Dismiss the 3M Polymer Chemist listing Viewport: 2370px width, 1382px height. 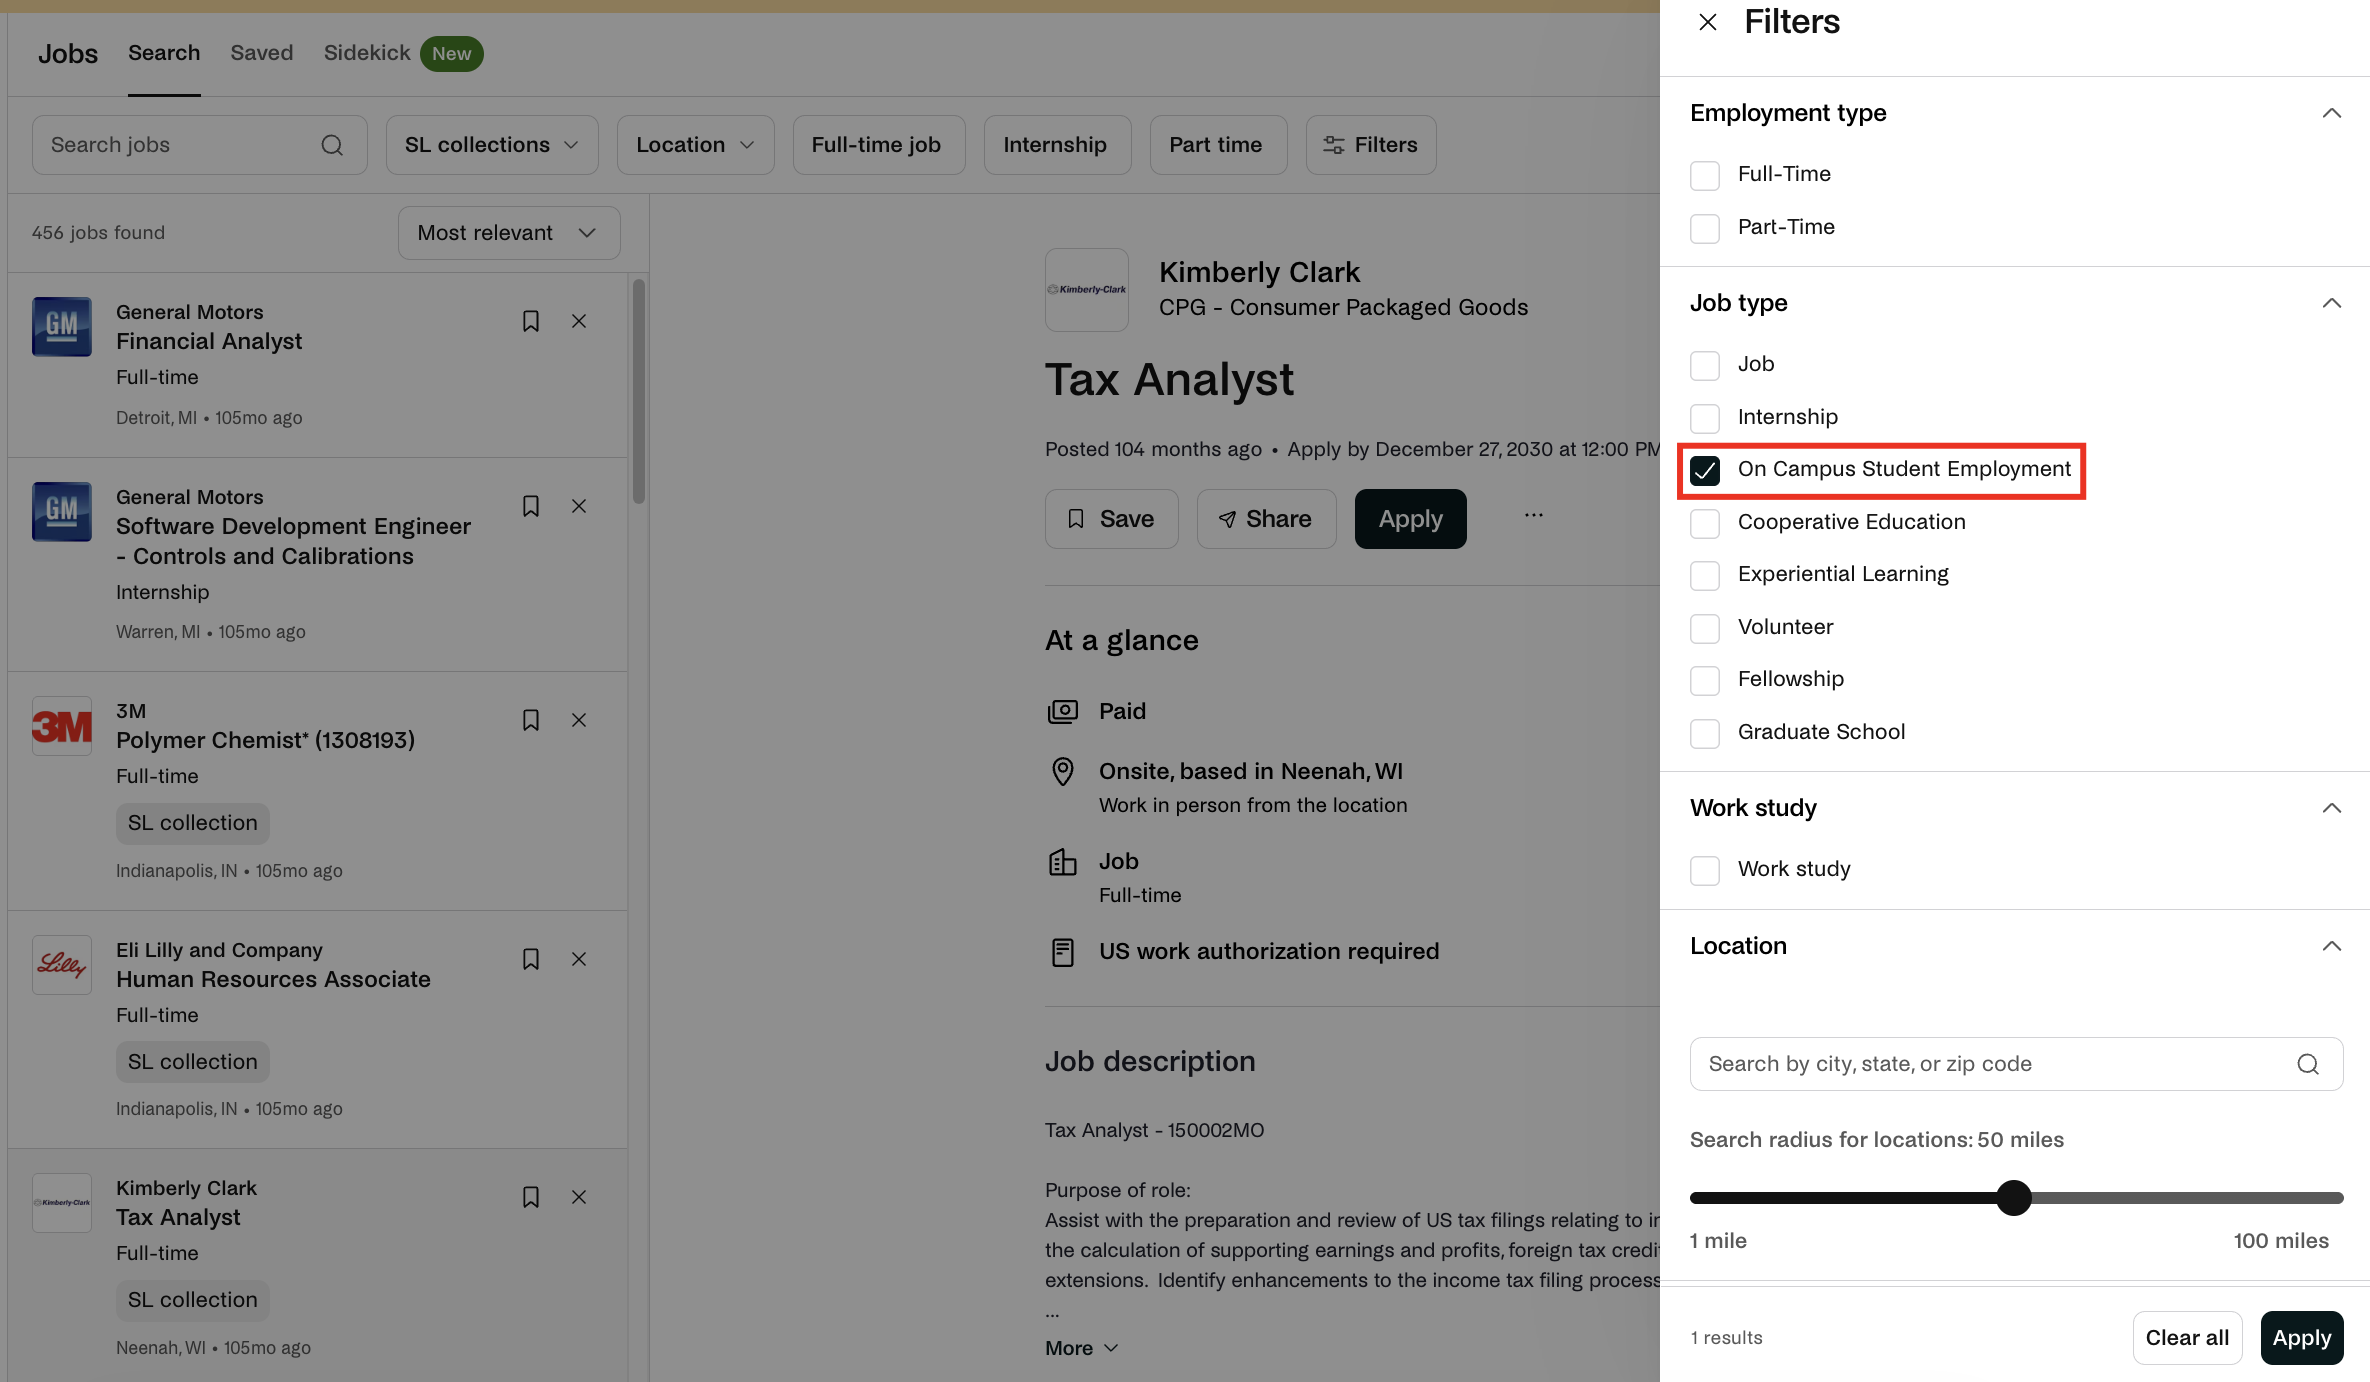pyautogui.click(x=579, y=720)
